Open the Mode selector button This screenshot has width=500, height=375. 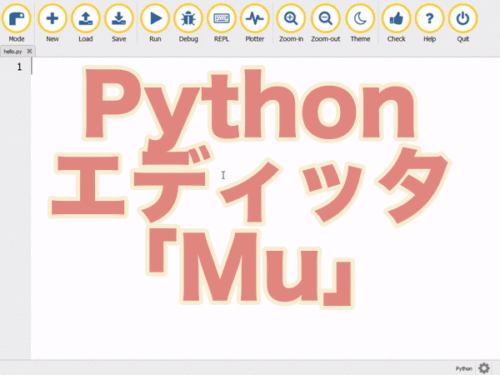point(17,23)
